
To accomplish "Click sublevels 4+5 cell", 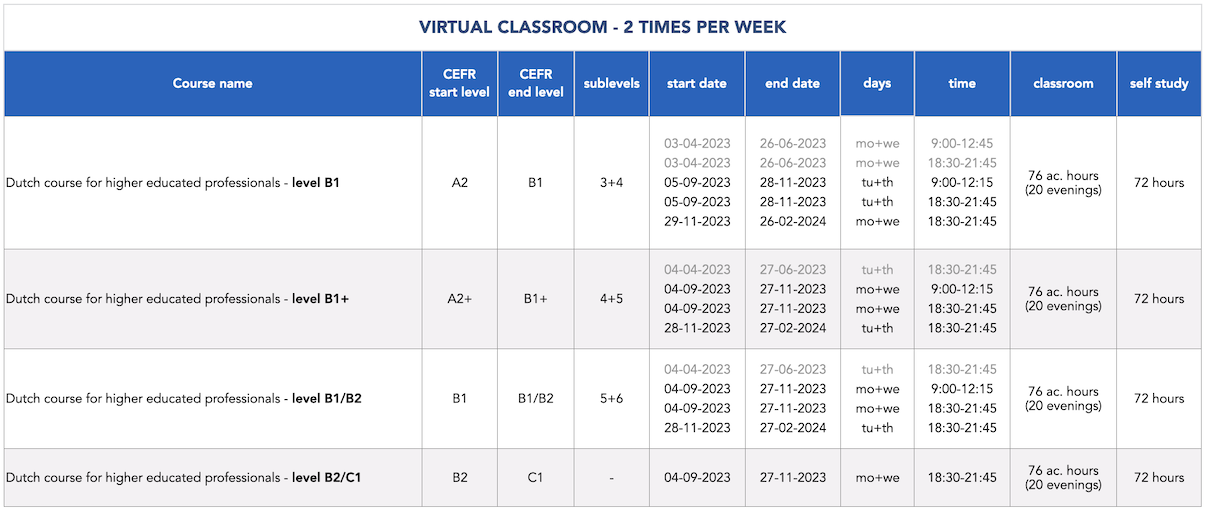I will pyautogui.click(x=611, y=299).
